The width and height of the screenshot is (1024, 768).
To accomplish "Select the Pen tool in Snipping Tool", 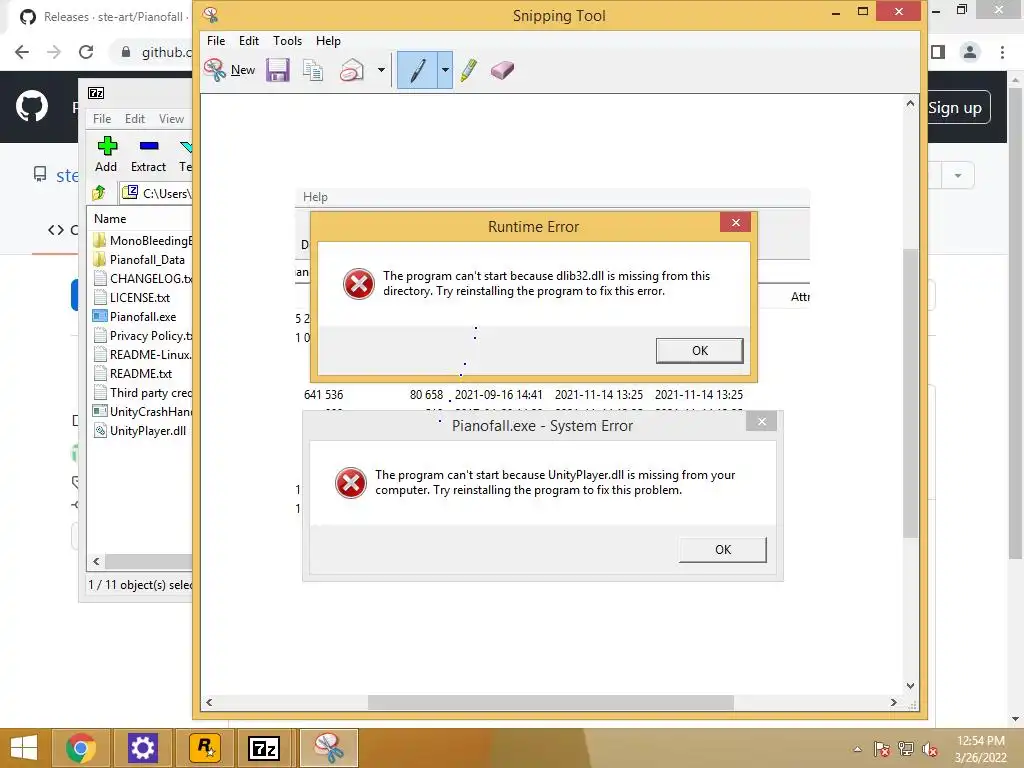I will 417,70.
